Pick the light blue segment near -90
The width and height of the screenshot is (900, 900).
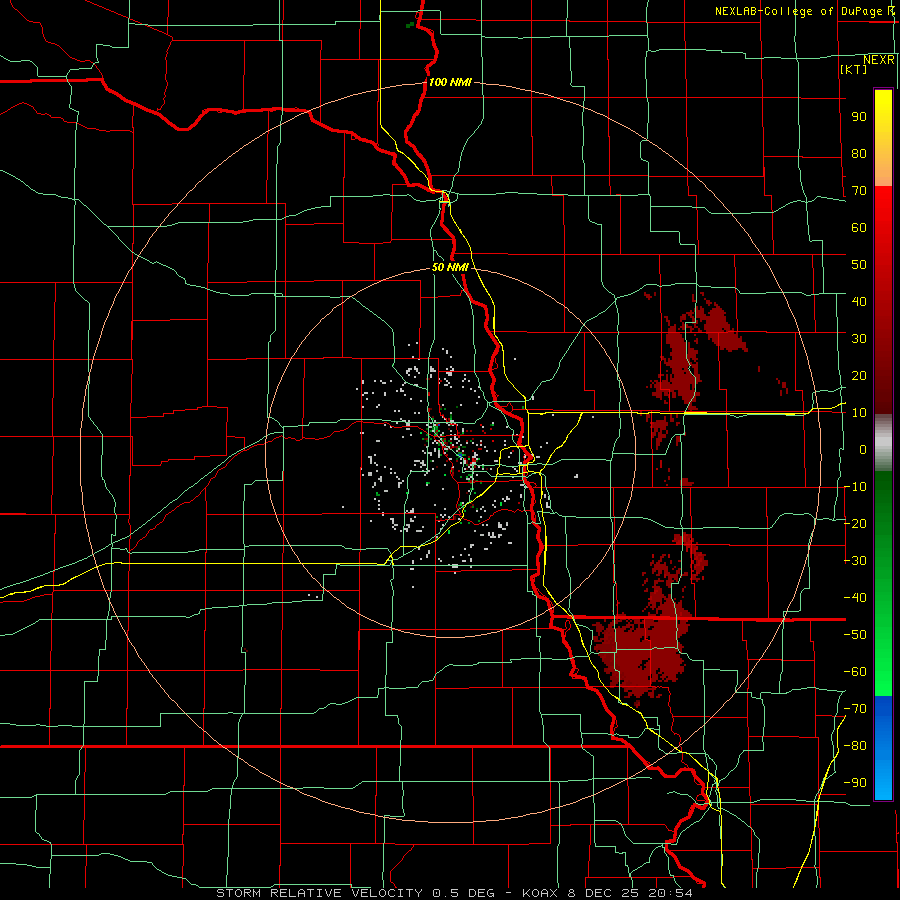tap(883, 781)
